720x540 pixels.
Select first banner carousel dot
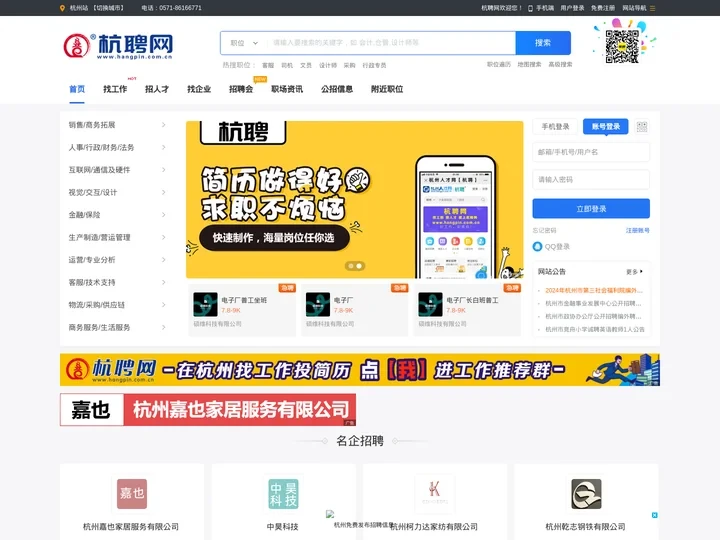click(x=351, y=266)
